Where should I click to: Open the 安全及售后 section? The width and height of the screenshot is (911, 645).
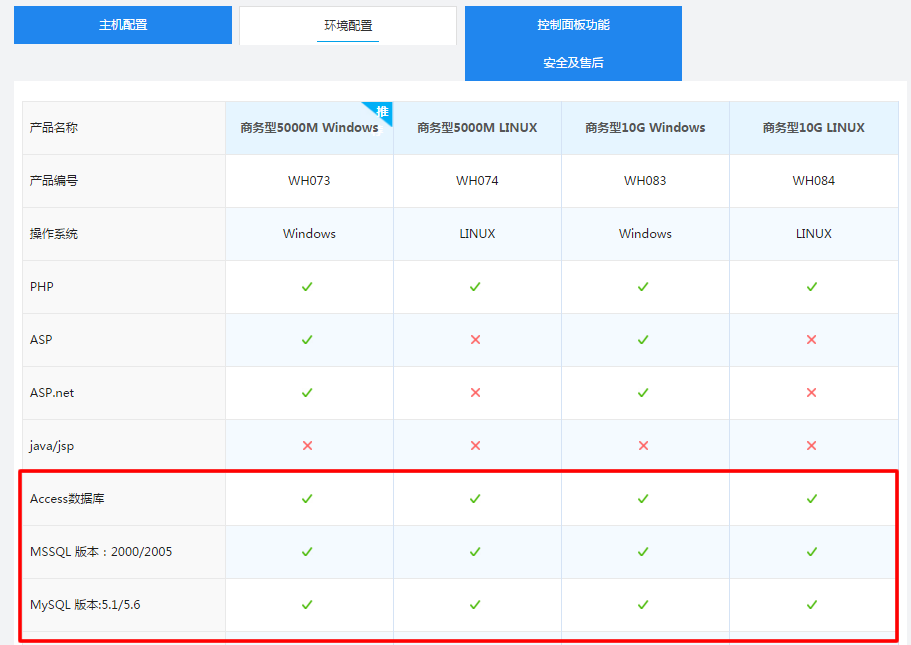pos(572,62)
